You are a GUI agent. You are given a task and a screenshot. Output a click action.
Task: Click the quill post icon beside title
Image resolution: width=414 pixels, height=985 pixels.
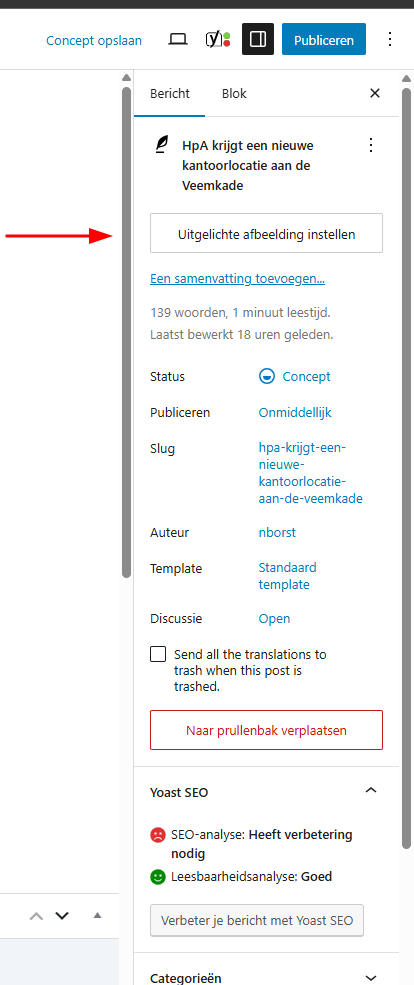pos(162,145)
